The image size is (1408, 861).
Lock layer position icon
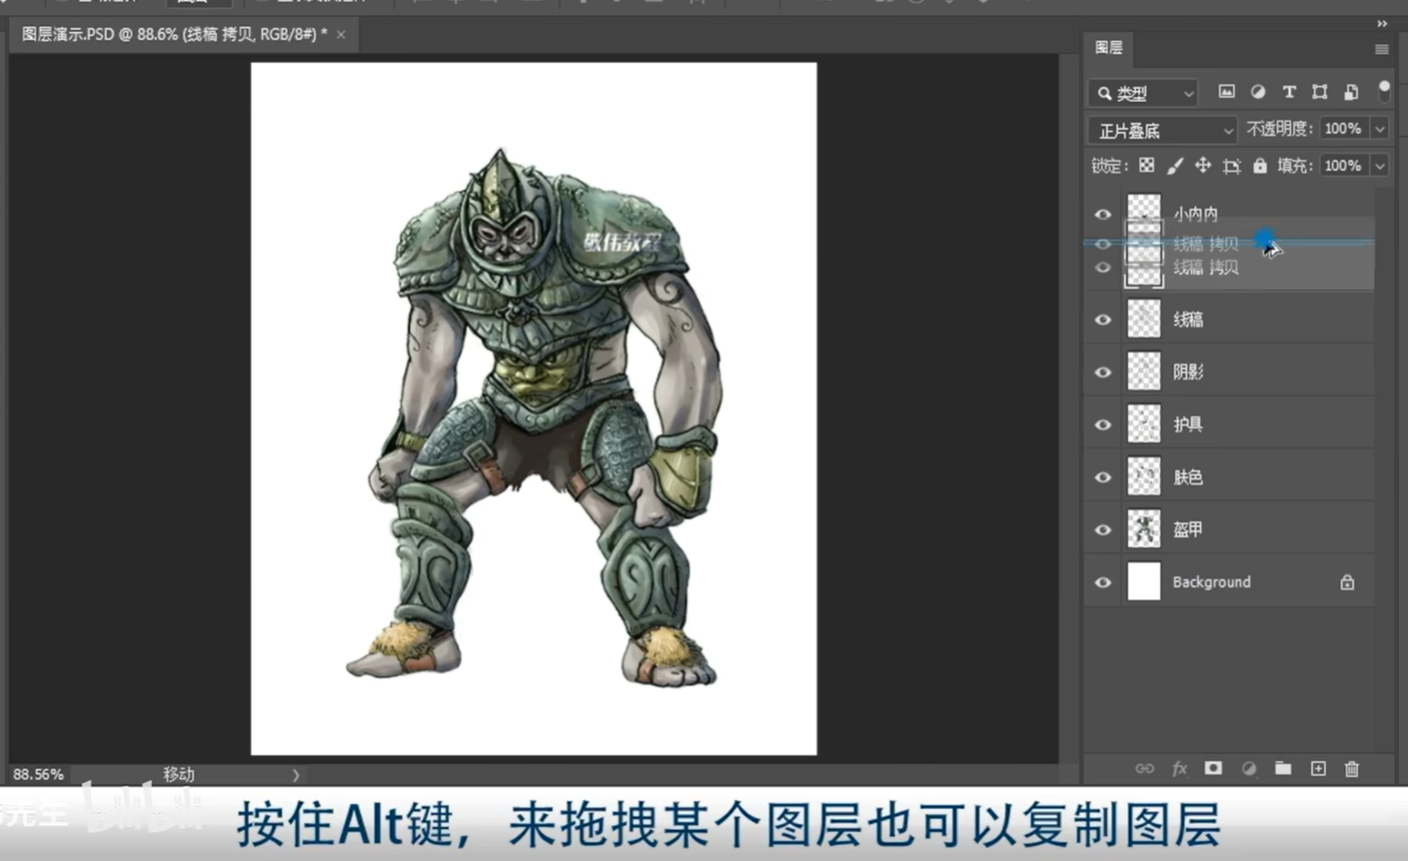[x=1203, y=165]
